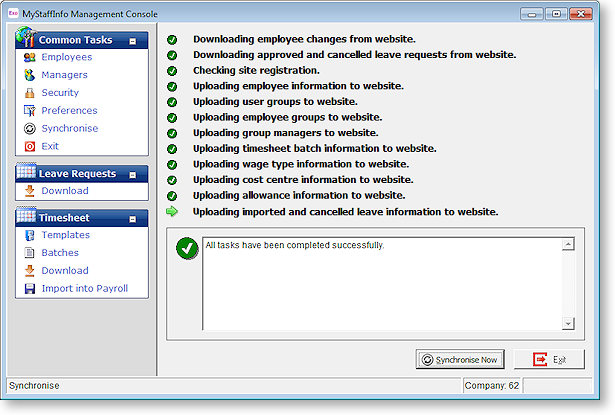
Task: Click the red Exit icon in sidebar
Action: pyautogui.click(x=30, y=147)
